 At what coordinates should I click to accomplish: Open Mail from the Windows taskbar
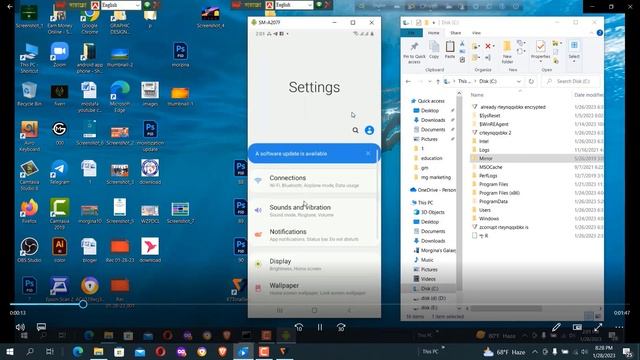(x=140, y=351)
